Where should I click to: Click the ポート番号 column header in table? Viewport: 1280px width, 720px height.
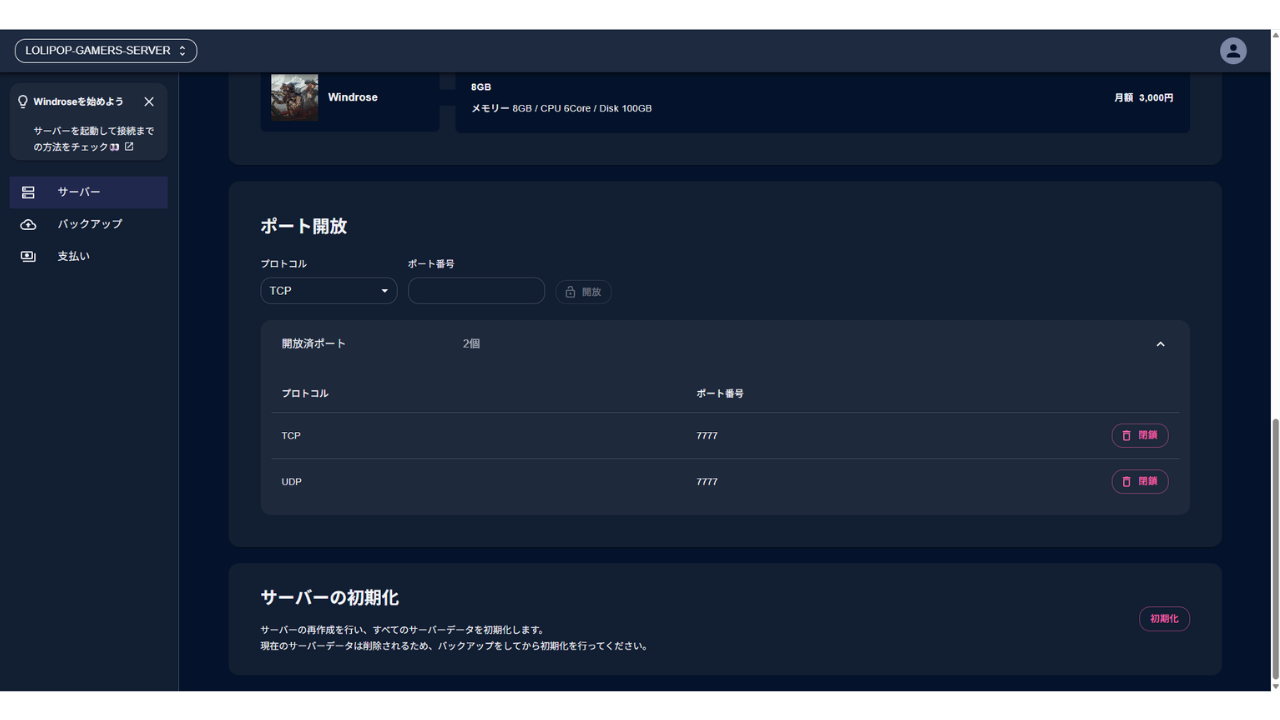click(x=720, y=394)
